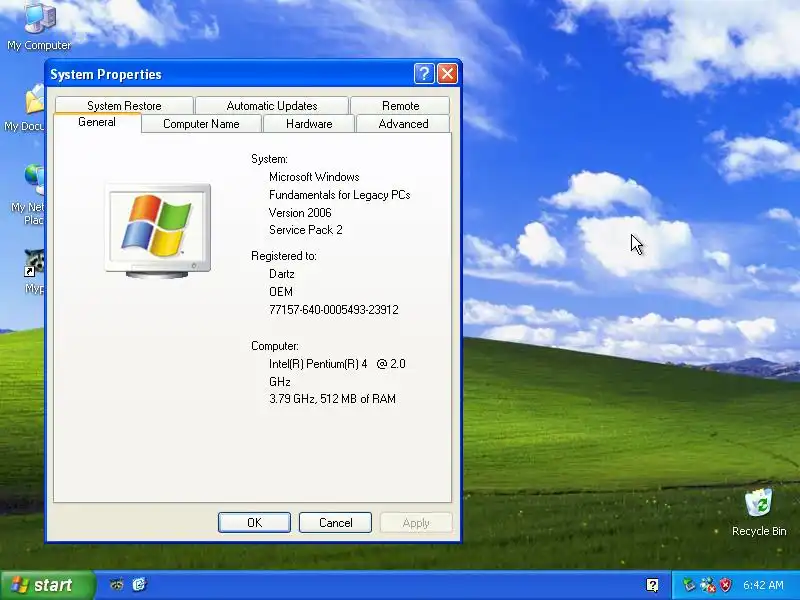This screenshot has height=600, width=800.
Task: Launch the blue quick launch icon
Action: tap(139, 585)
